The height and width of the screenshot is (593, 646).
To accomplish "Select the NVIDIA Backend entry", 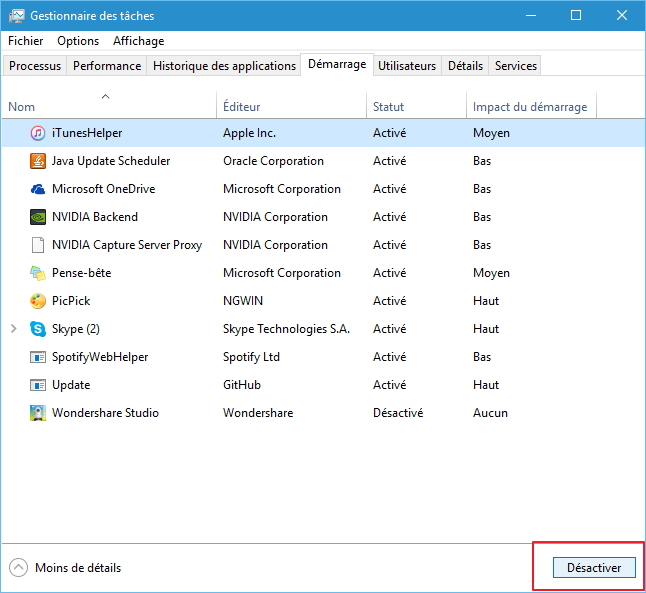I will coord(95,217).
